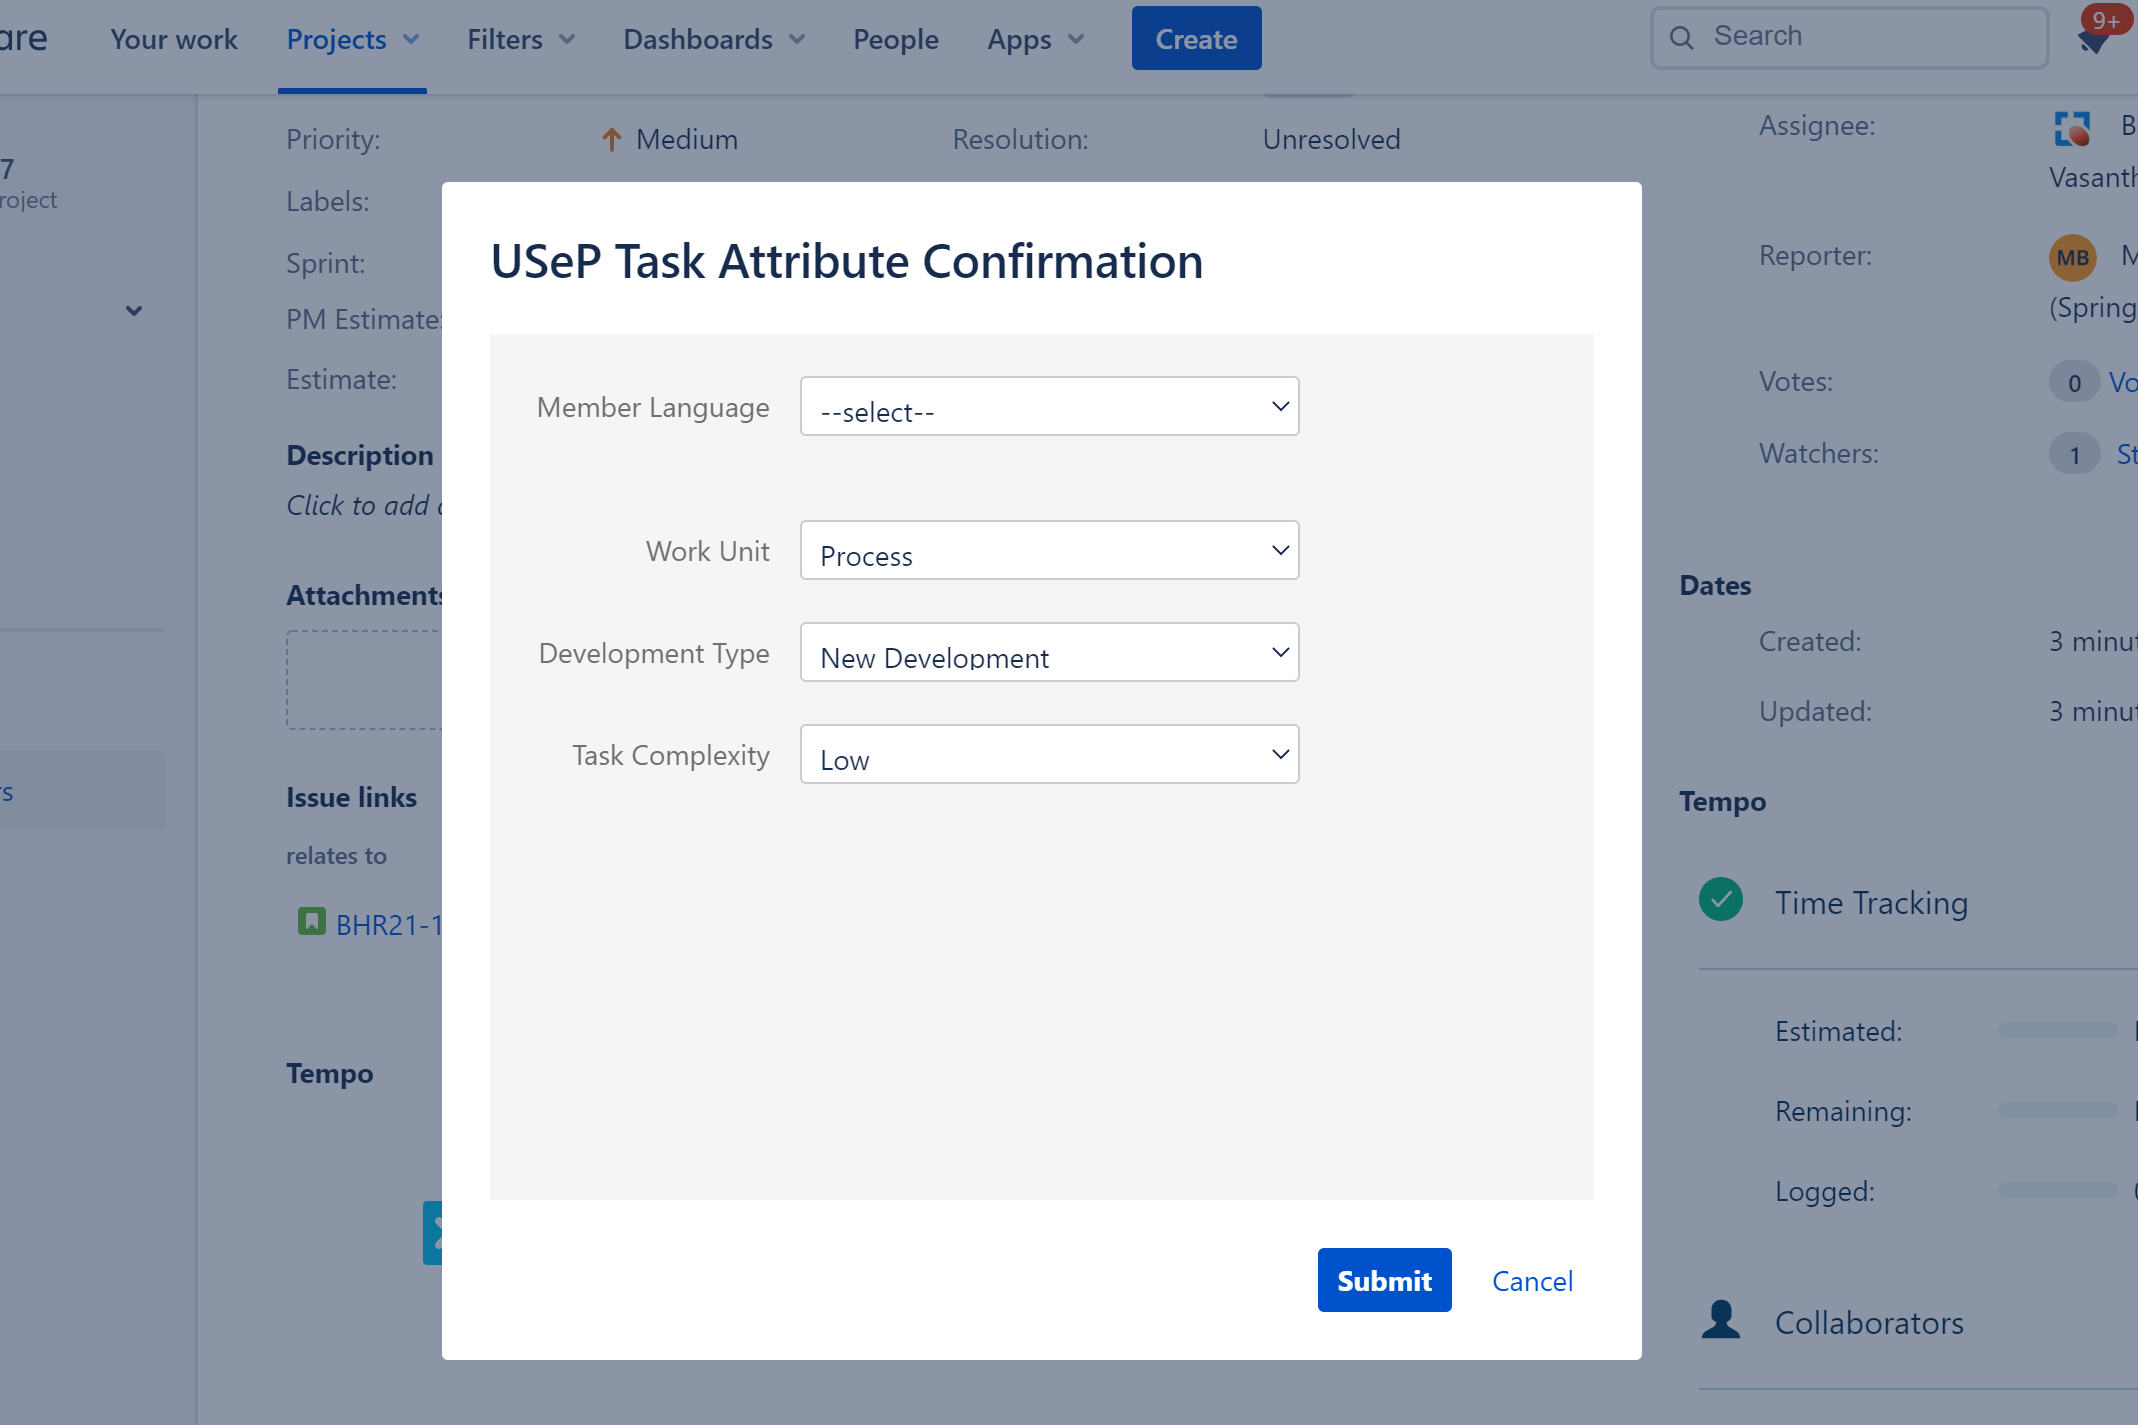The width and height of the screenshot is (2138, 1425).
Task: Open the Development Type dropdown
Action: (1049, 653)
